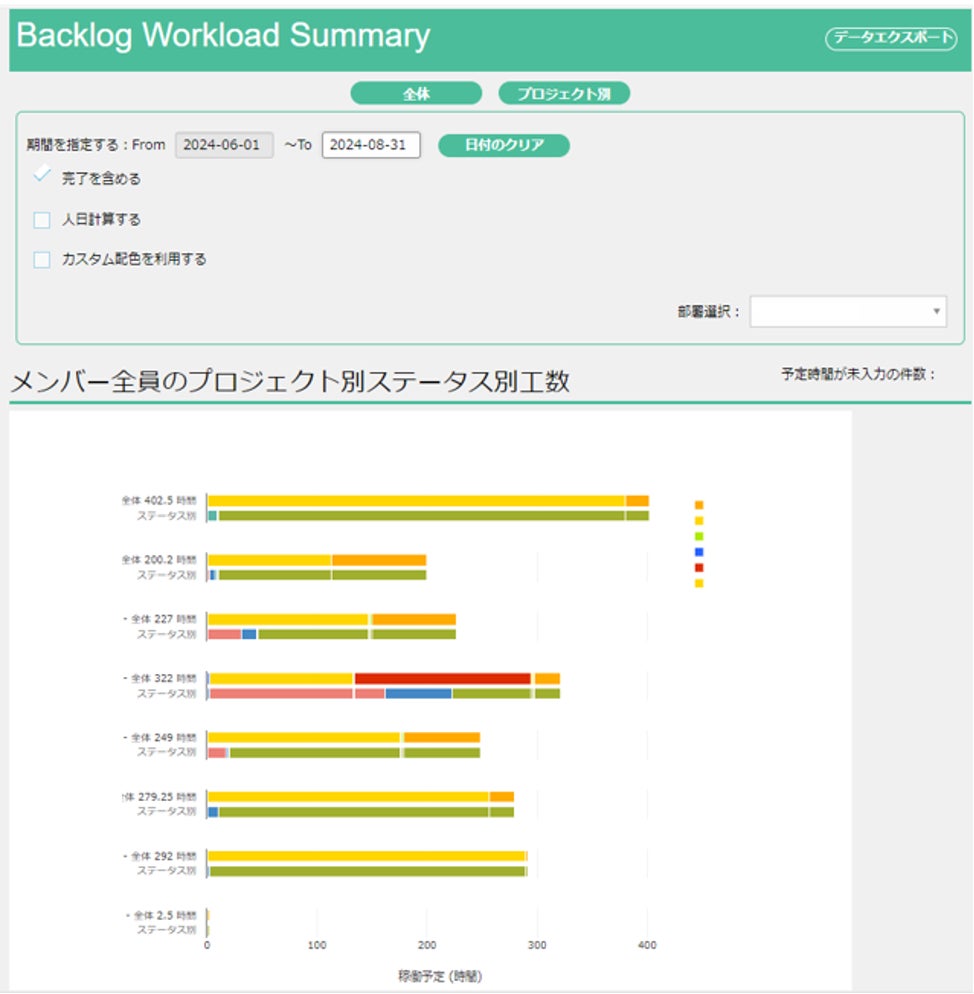Select the yellow 全体 292 時間 bar
Image resolution: width=974 pixels, height=994 pixels.
coord(367,856)
